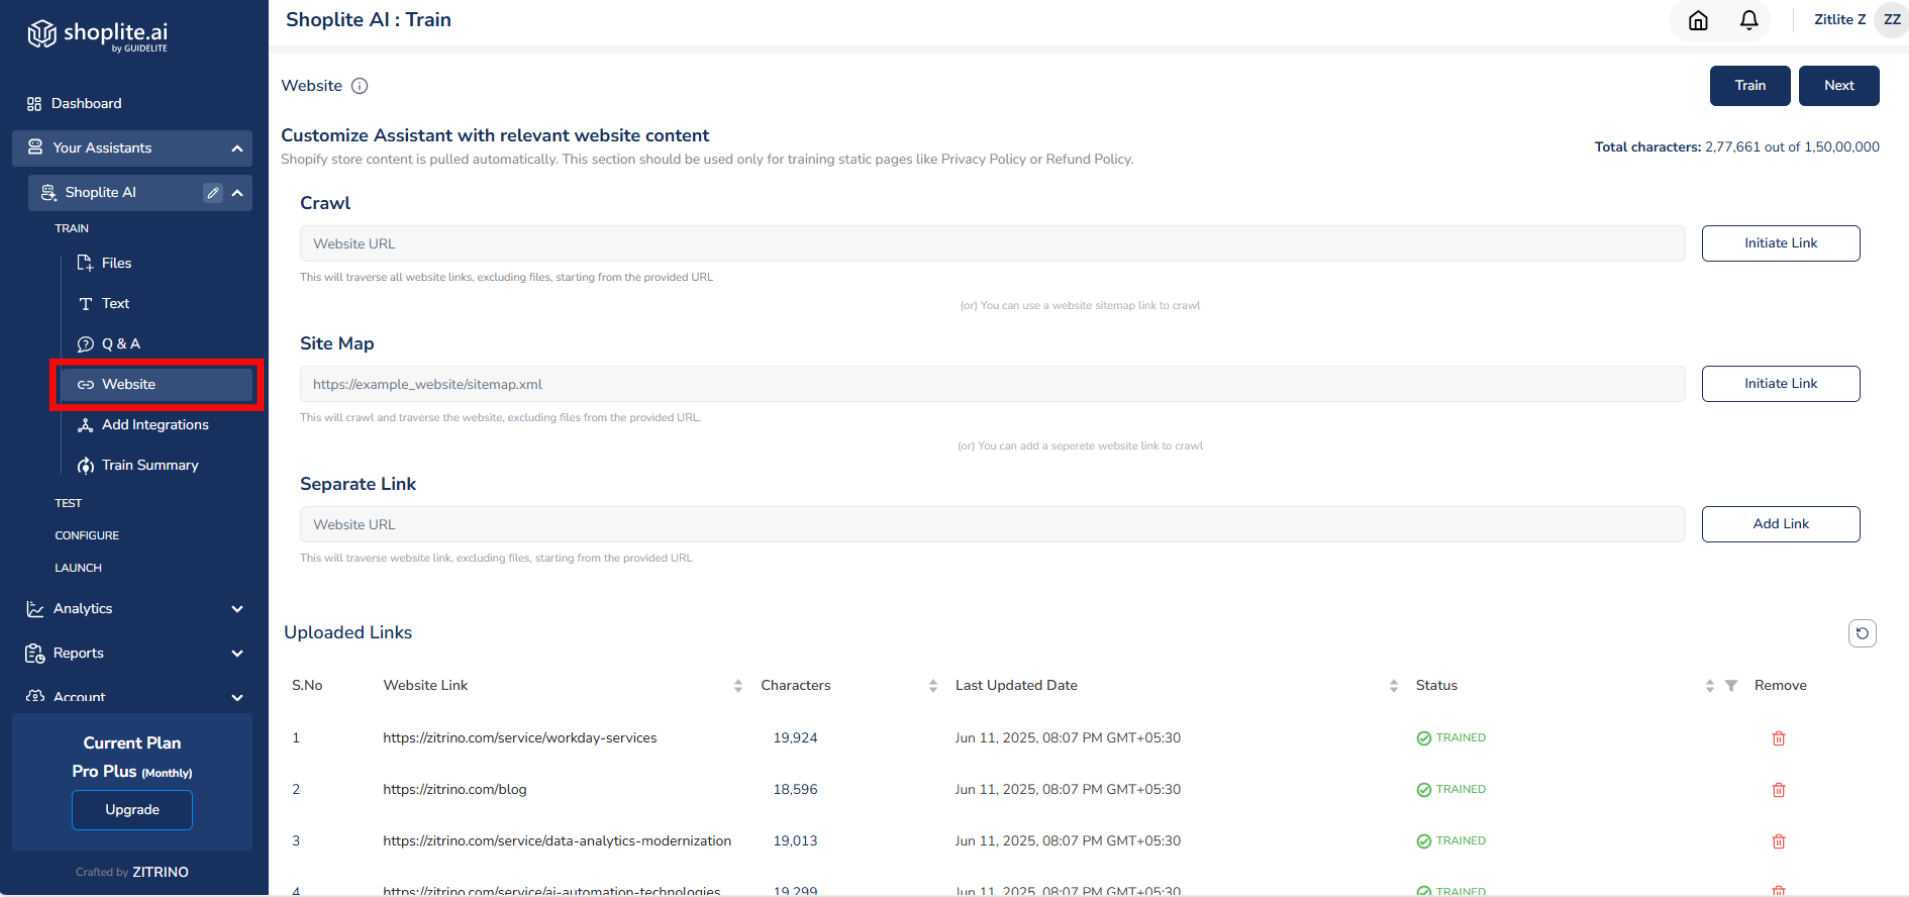Image resolution: width=1909 pixels, height=897 pixels.
Task: Click Initiate Link for Crawl
Action: pos(1781,244)
